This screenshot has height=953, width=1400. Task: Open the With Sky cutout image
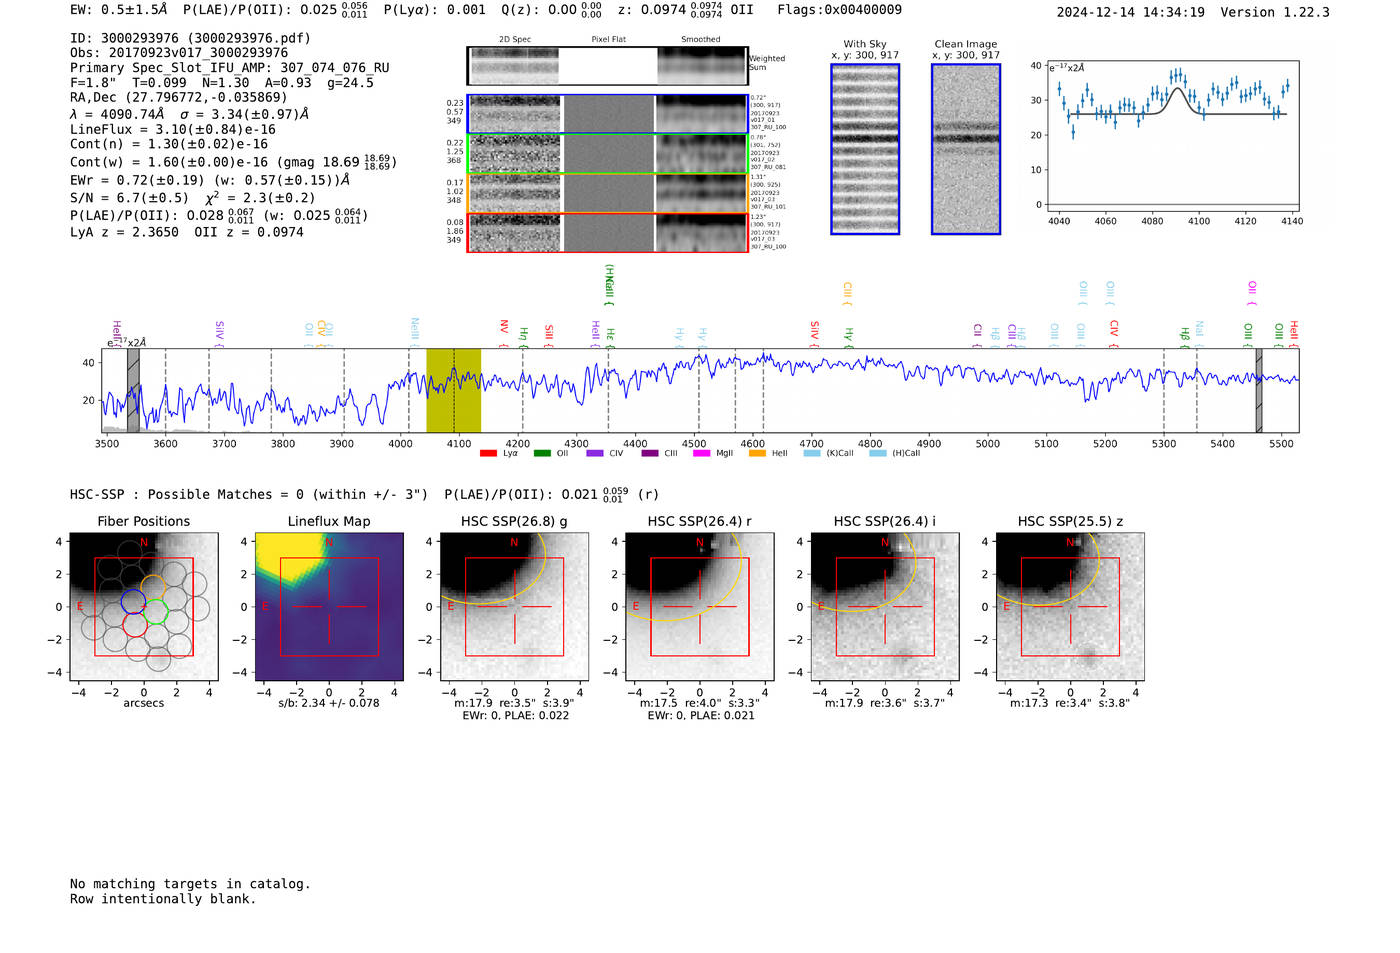tap(865, 149)
